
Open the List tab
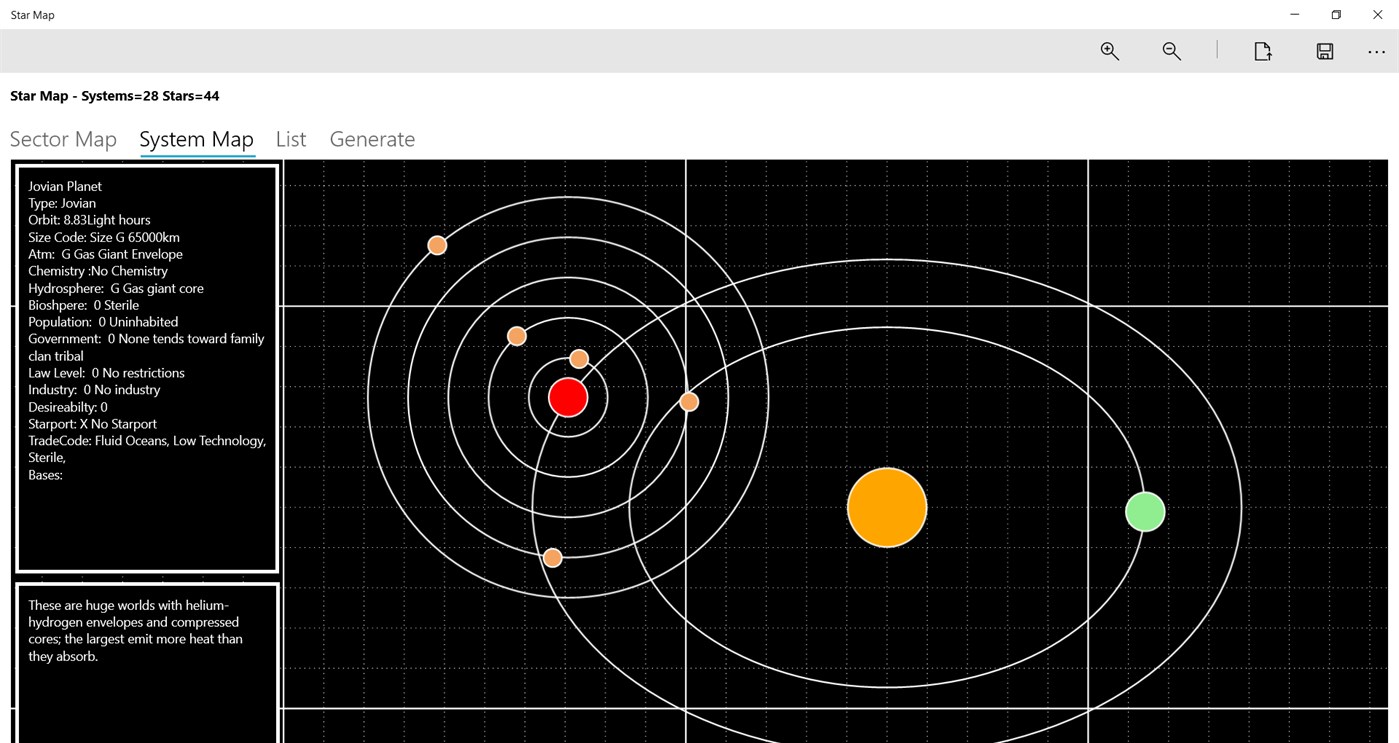pyautogui.click(x=290, y=139)
